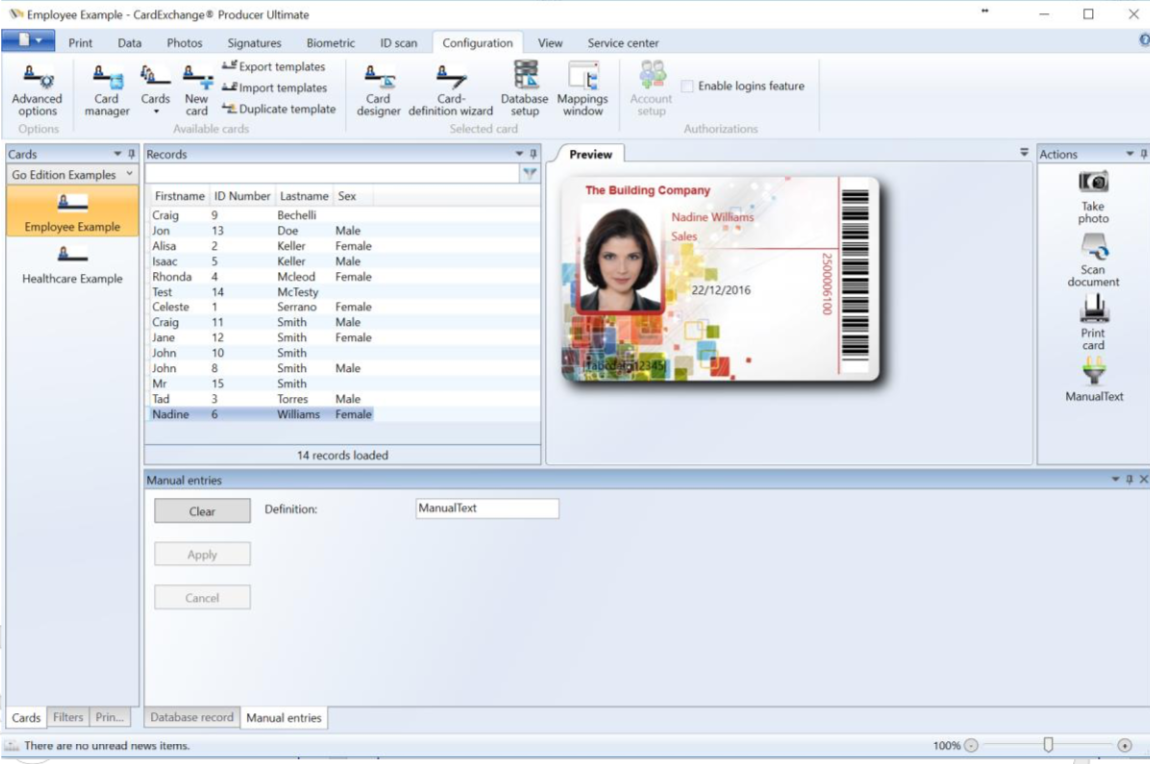The image size is (1150, 764).
Task: Enable the logins feature checkbox
Action: click(x=687, y=87)
